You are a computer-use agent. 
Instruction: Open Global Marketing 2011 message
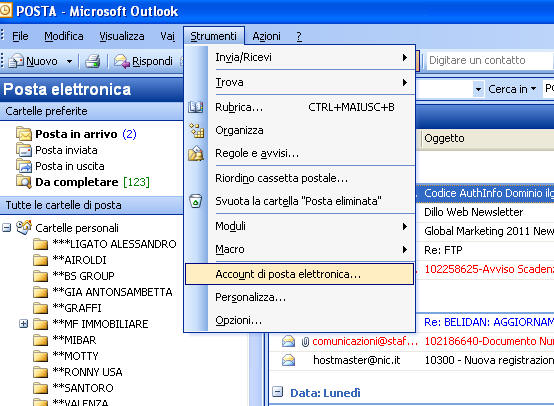(489, 231)
